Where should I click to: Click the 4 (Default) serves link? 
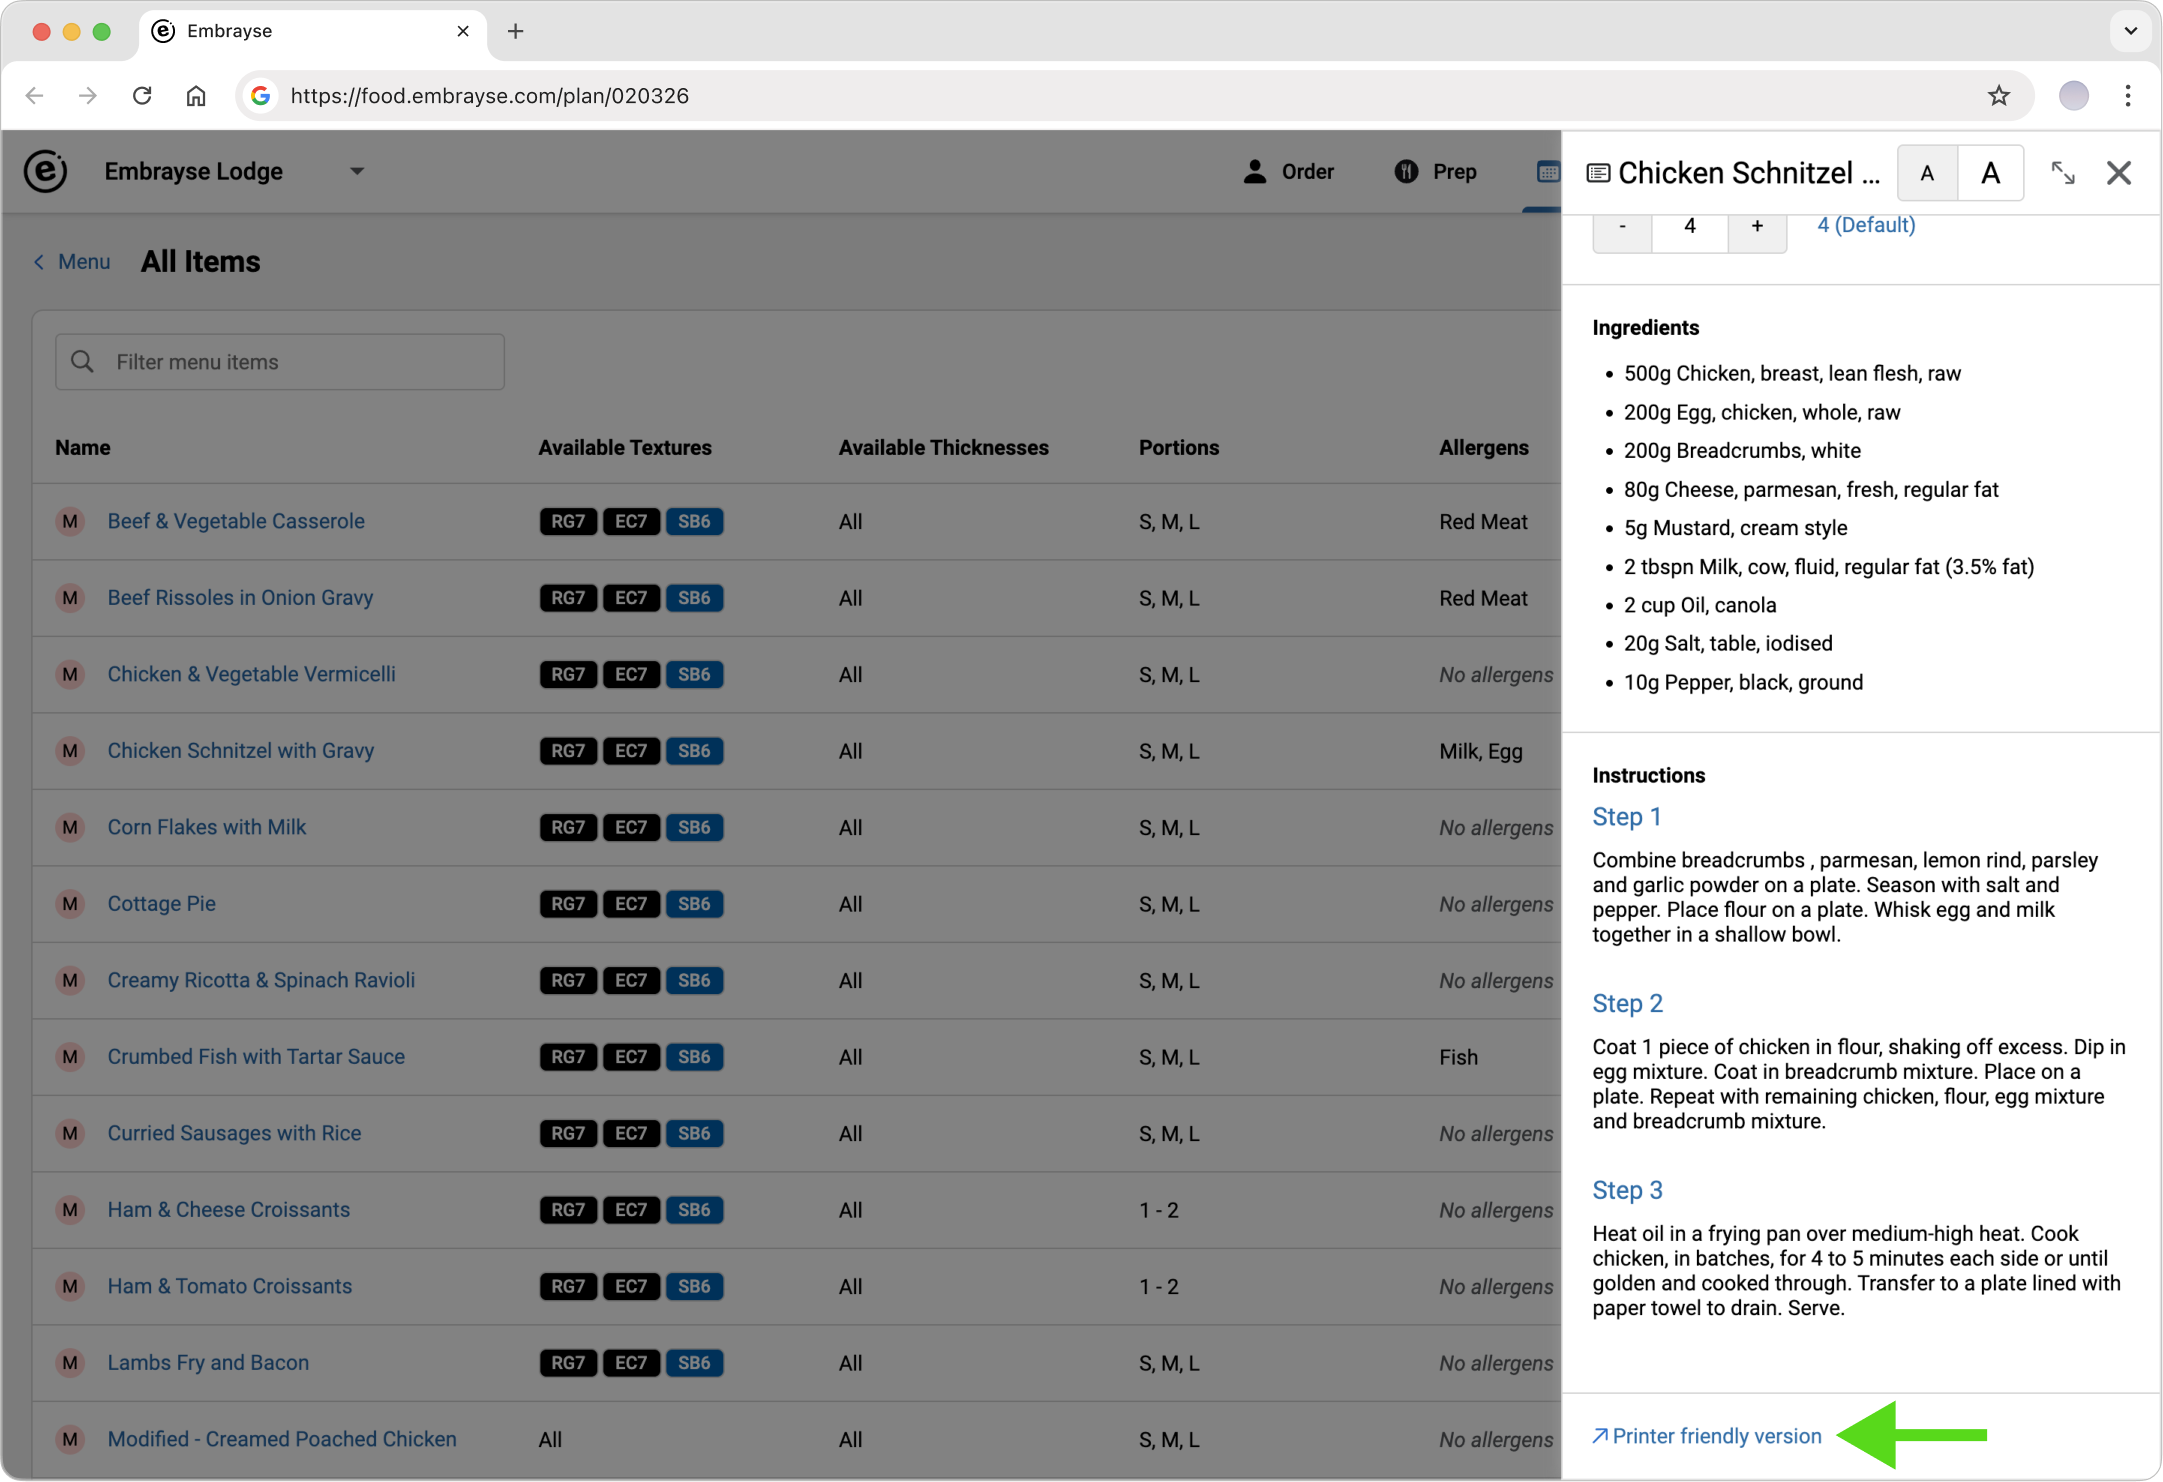click(x=1865, y=225)
